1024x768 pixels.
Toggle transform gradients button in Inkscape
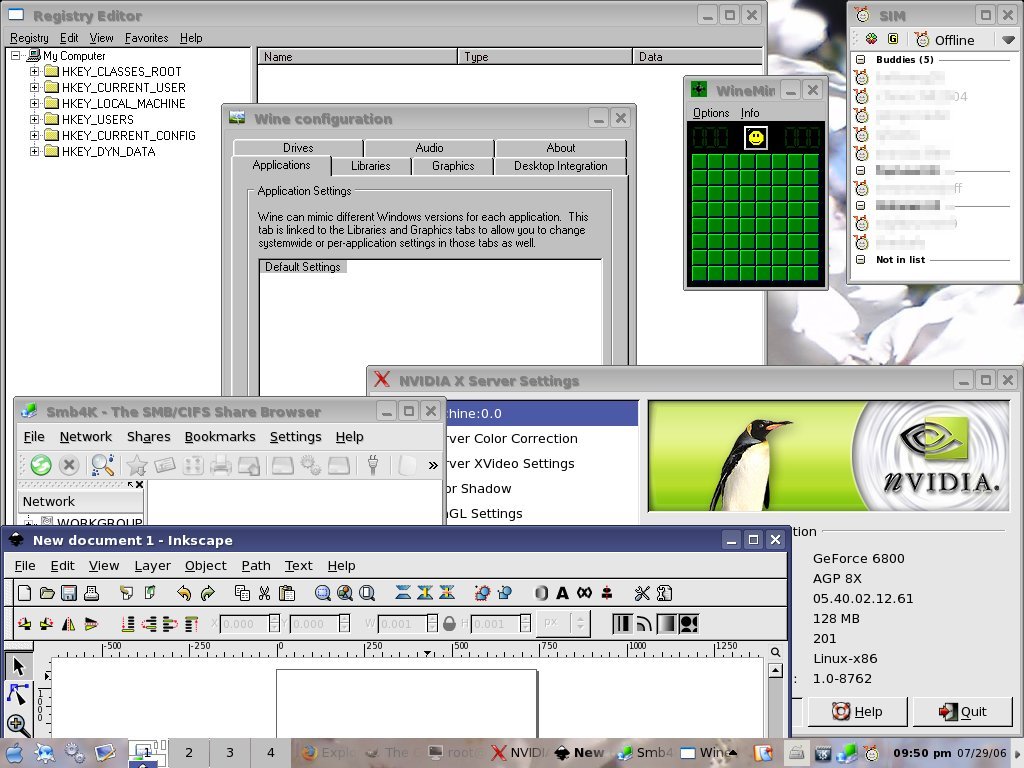click(x=666, y=624)
